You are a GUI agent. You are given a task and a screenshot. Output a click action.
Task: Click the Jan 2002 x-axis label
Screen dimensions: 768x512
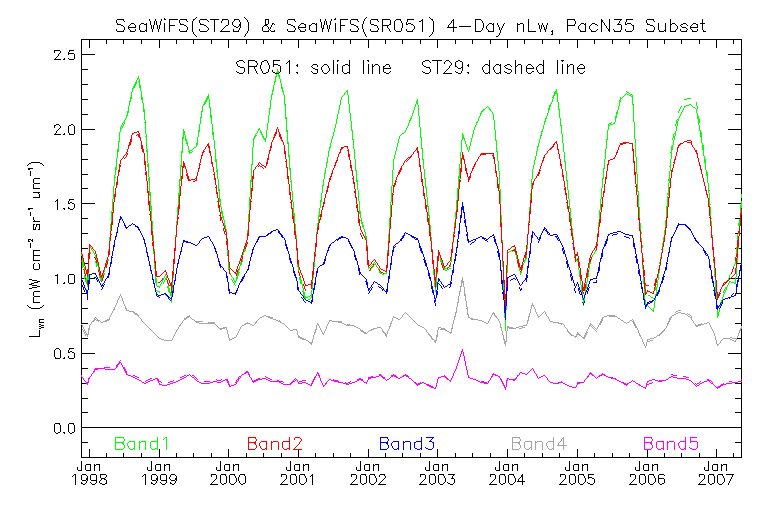(x=368, y=473)
